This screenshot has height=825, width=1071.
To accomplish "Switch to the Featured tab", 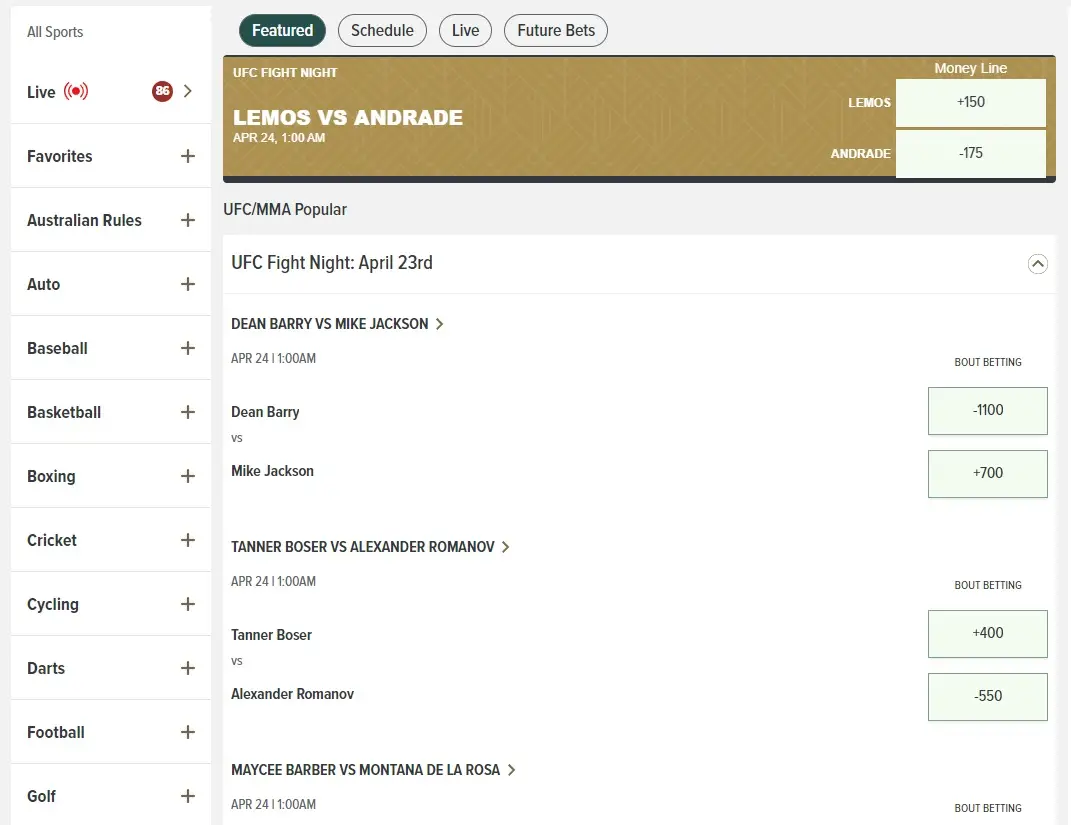I will click(x=282, y=31).
